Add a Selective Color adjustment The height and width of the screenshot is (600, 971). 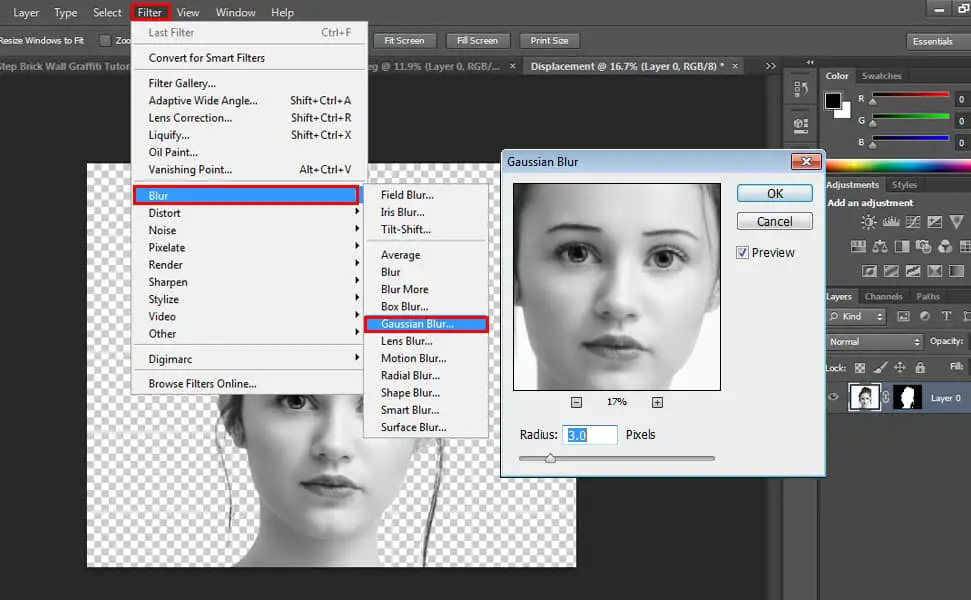pos(934,271)
